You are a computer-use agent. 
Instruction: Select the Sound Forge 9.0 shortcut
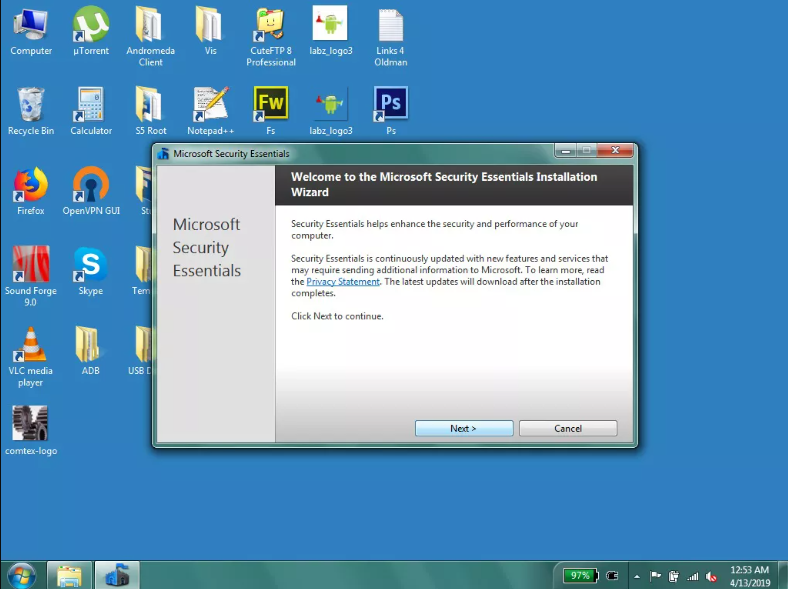(31, 277)
